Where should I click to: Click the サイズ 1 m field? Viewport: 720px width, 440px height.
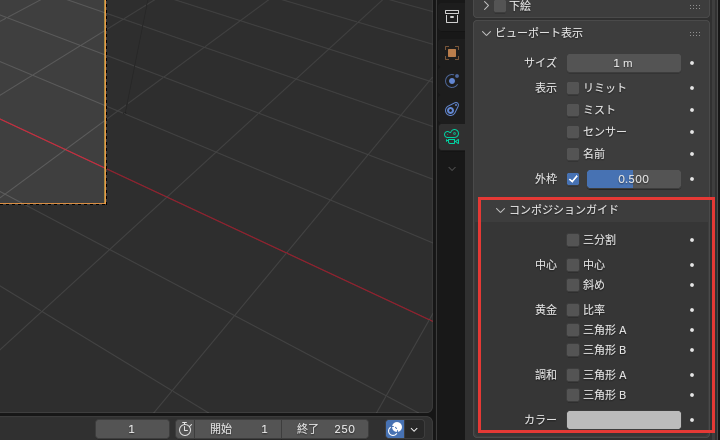tap(624, 63)
